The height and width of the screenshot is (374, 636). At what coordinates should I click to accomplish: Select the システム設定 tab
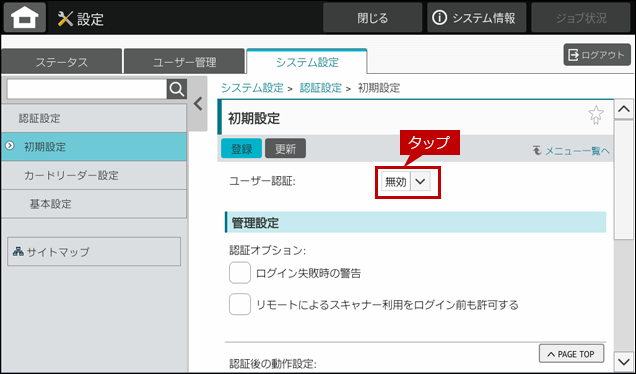coord(307,62)
